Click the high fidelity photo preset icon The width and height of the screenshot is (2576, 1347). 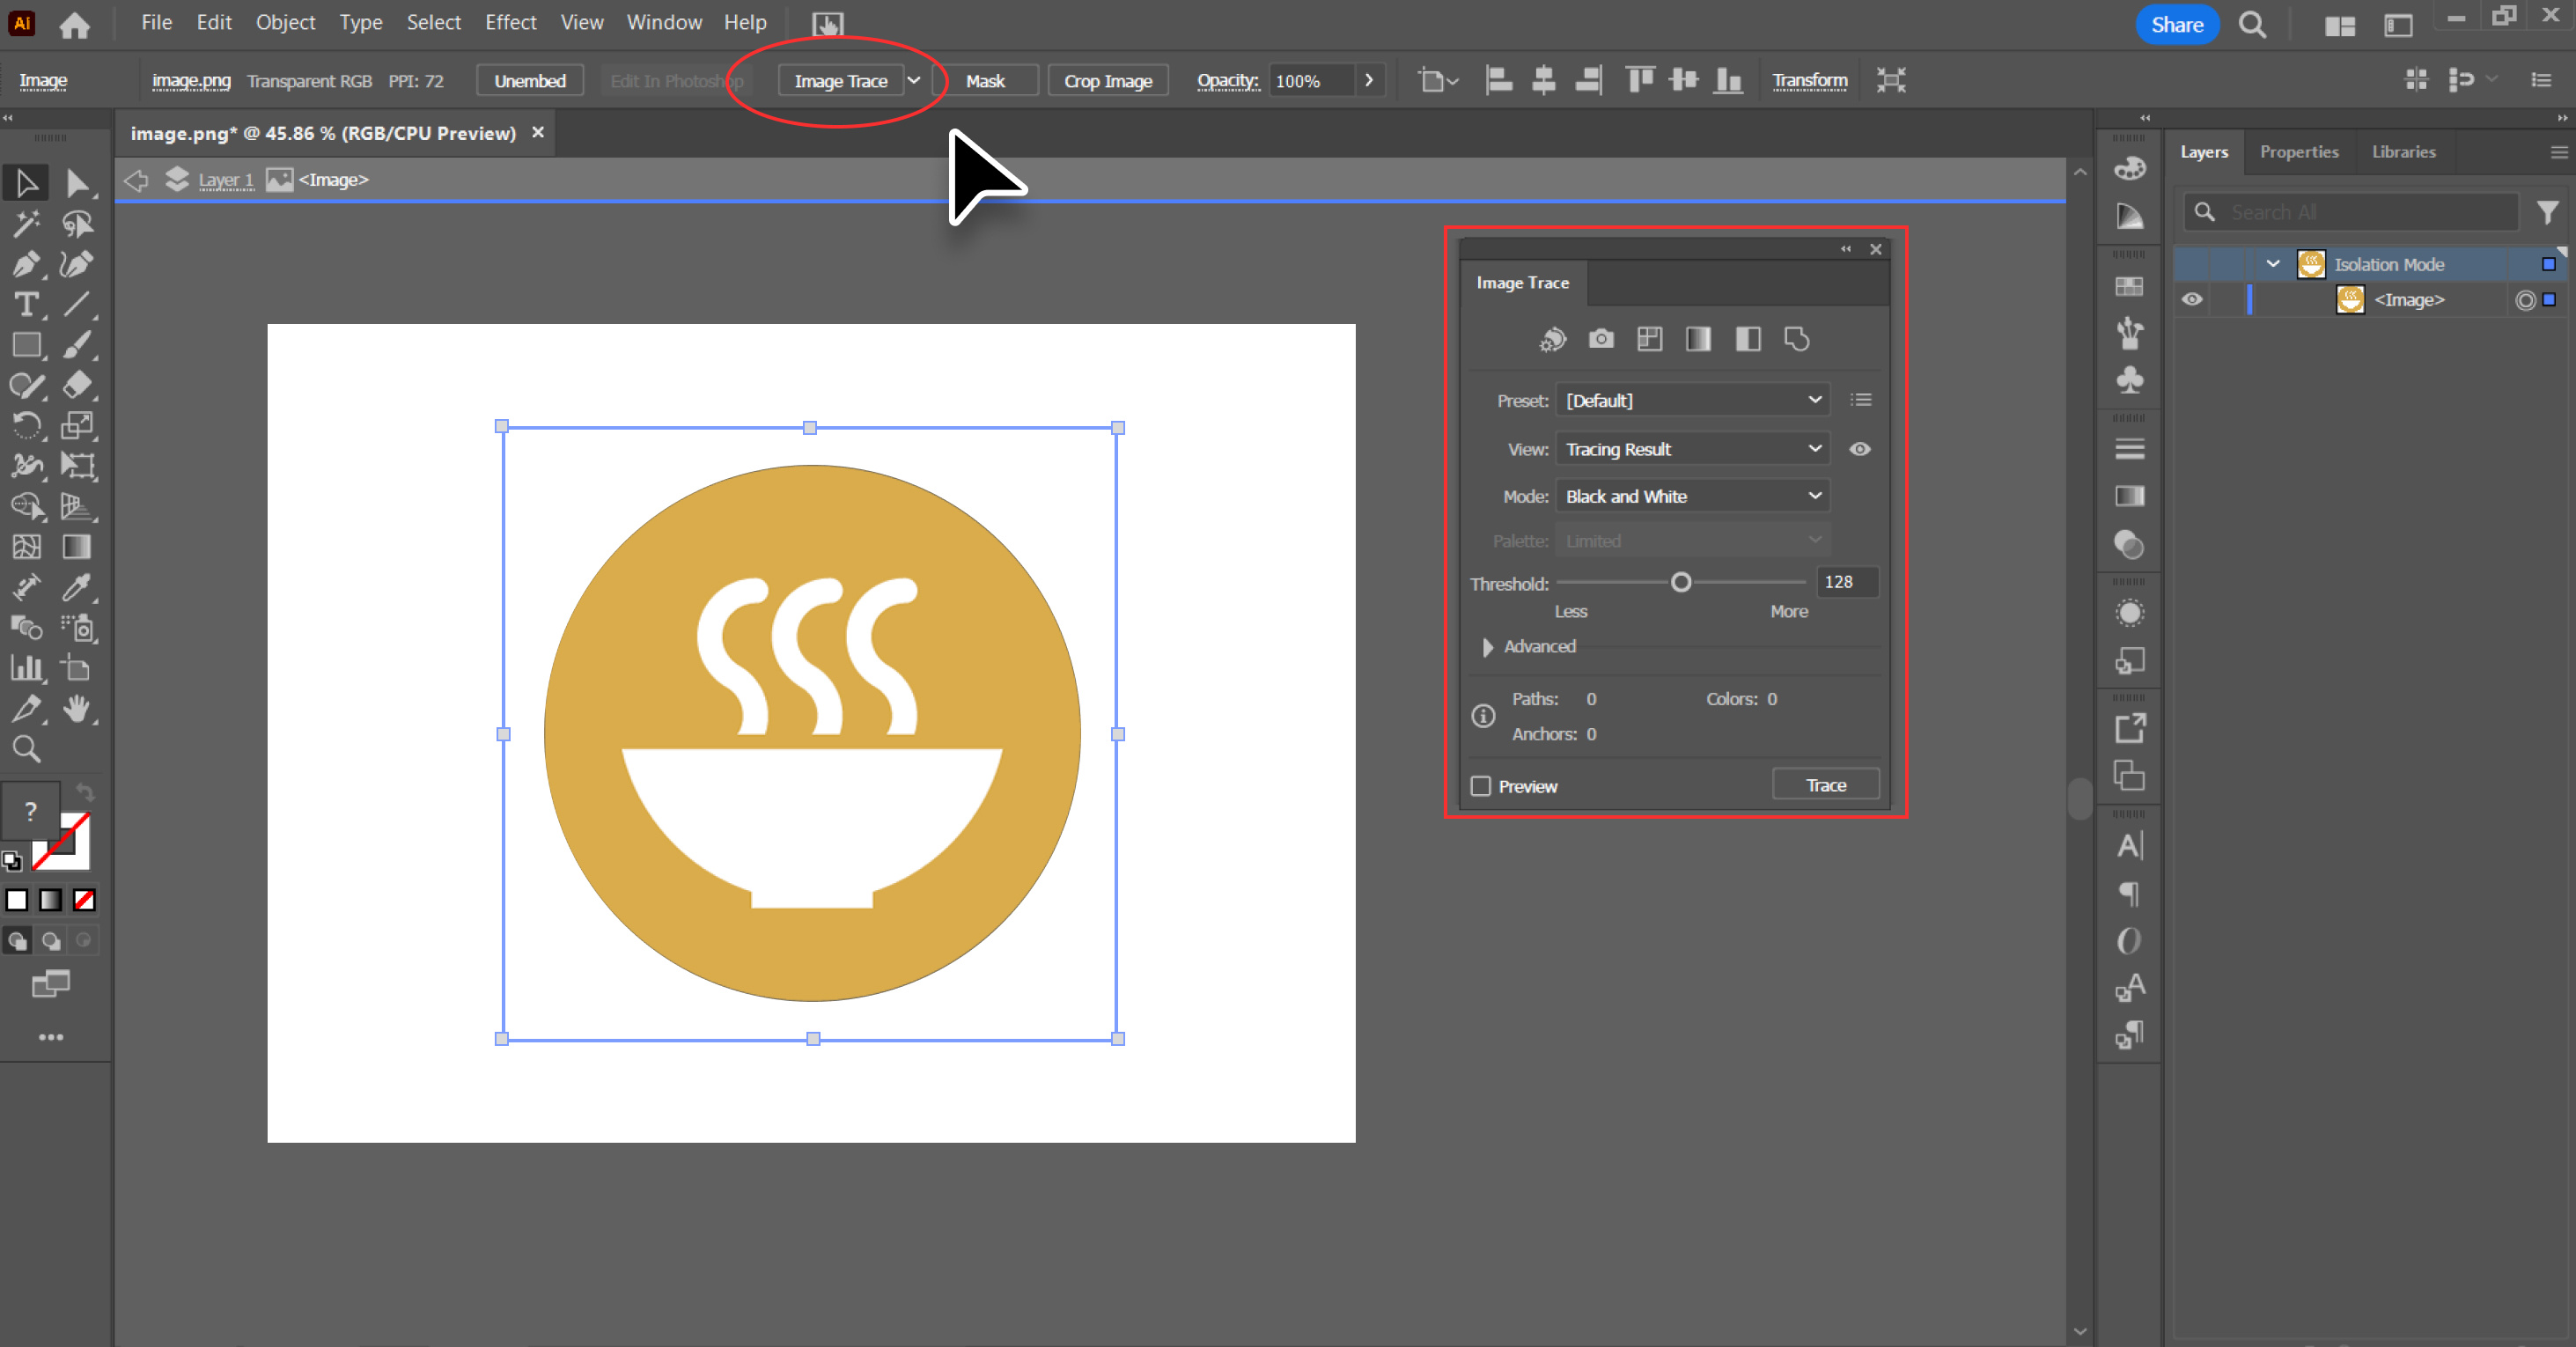pos(1600,339)
